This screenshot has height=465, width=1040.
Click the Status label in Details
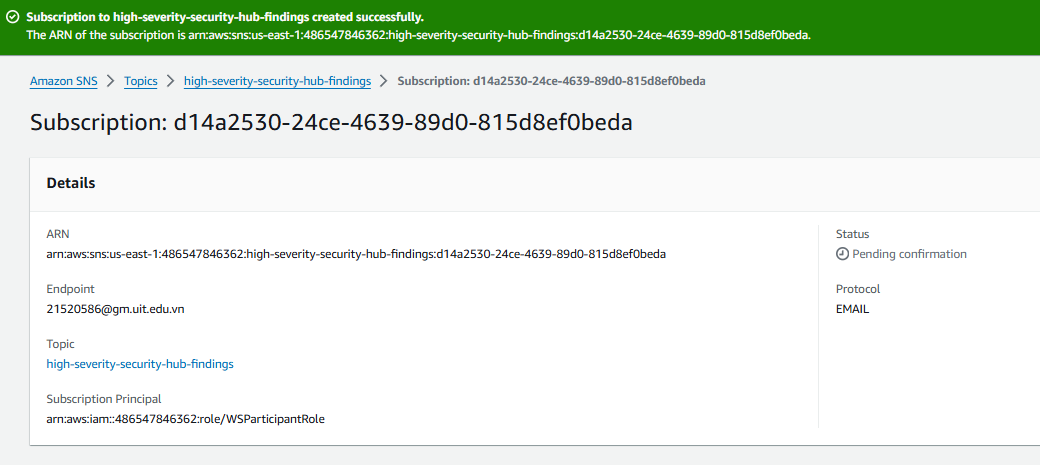[x=852, y=234]
